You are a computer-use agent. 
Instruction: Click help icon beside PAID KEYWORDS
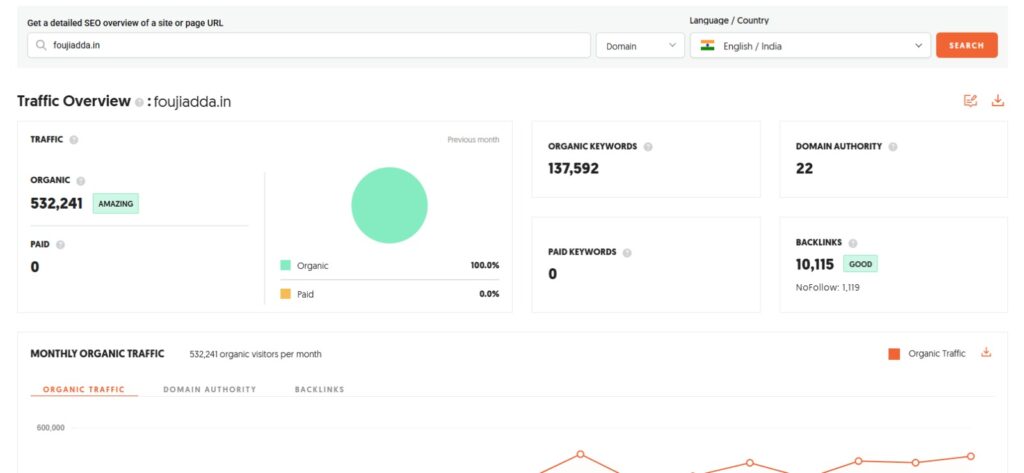point(627,253)
